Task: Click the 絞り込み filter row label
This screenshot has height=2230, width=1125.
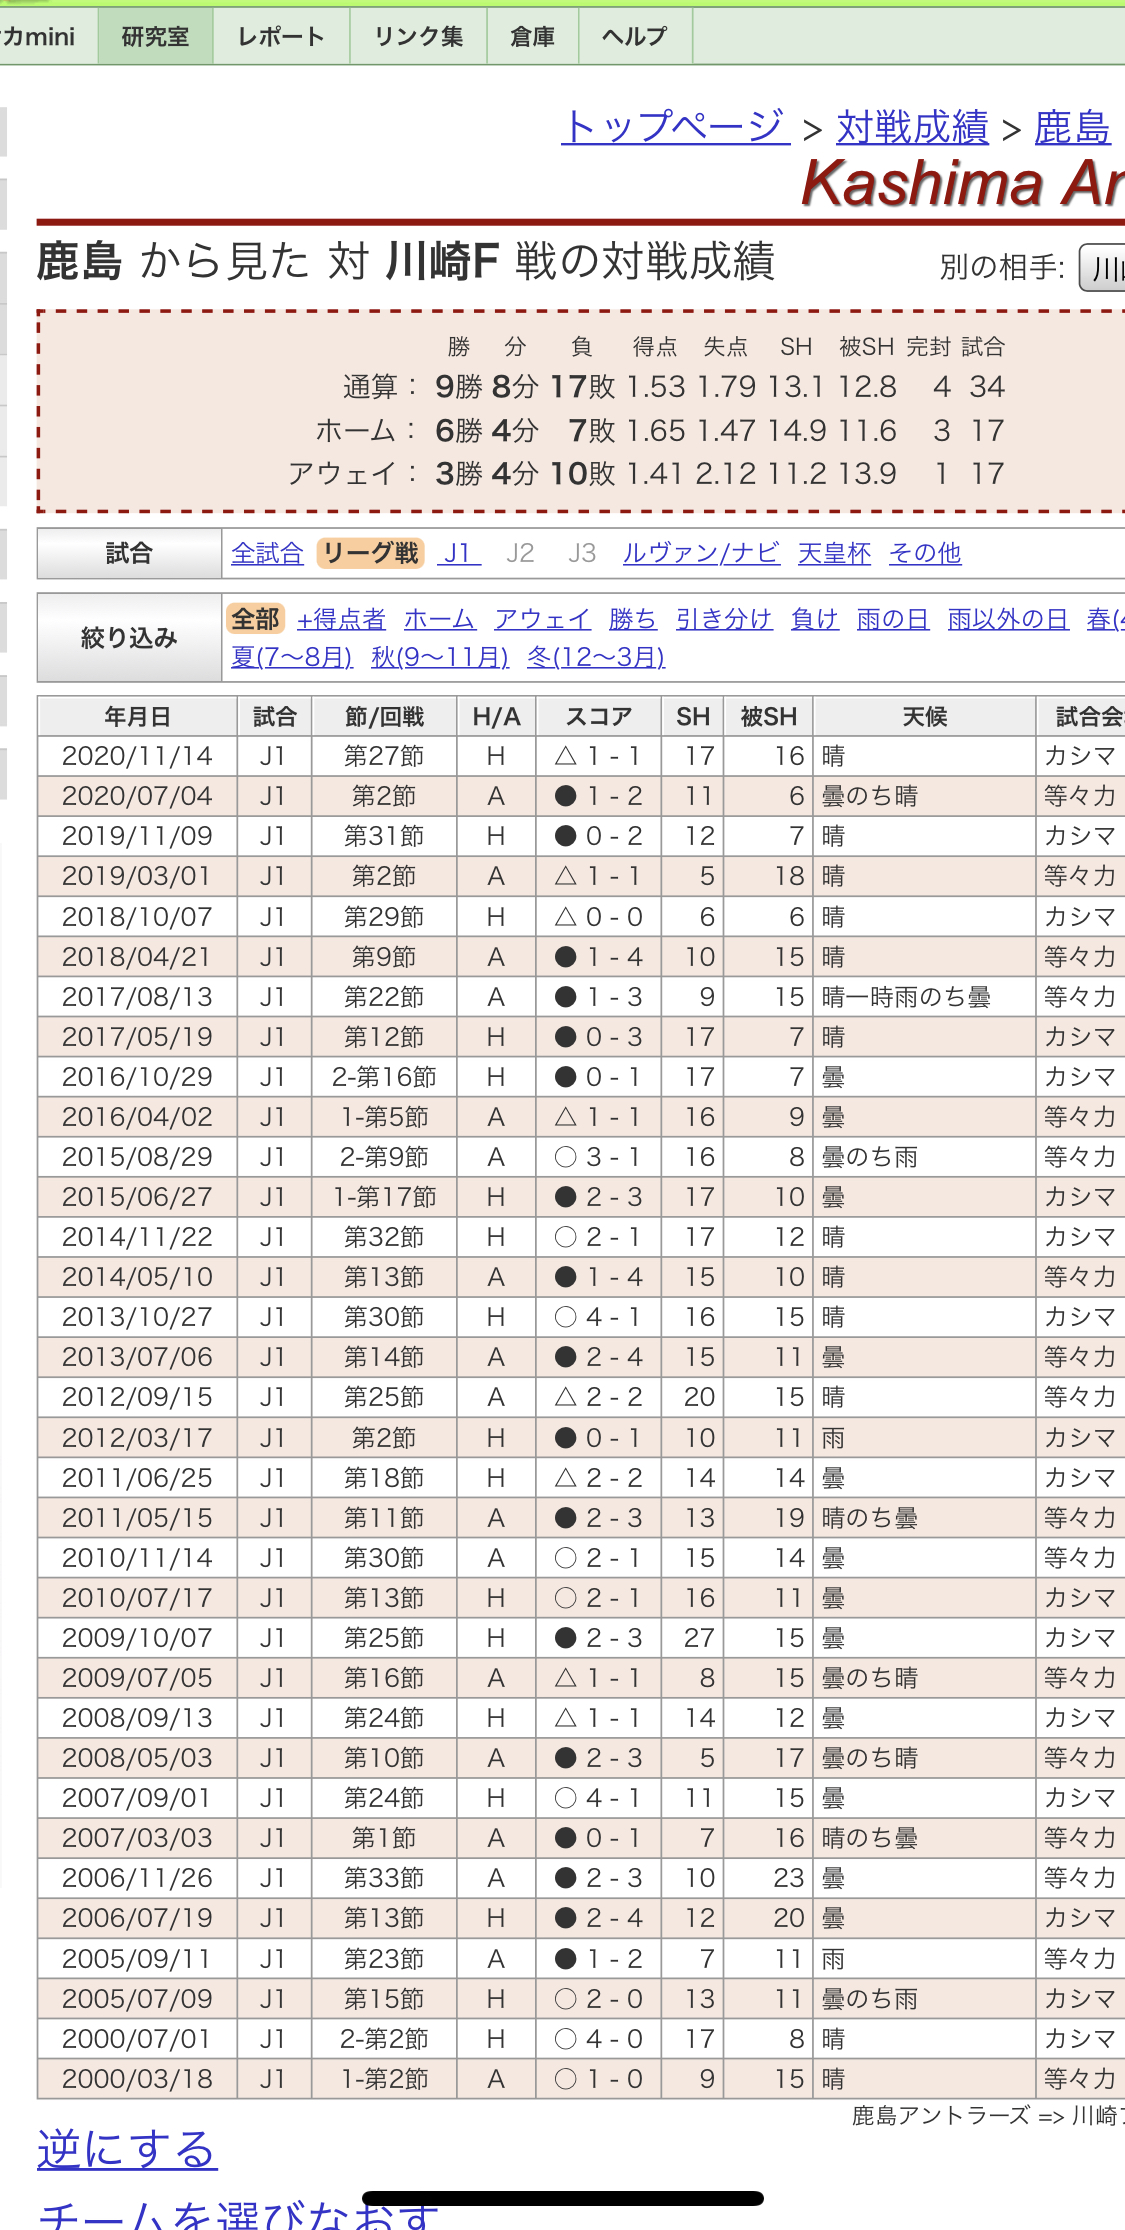Action: (x=129, y=638)
